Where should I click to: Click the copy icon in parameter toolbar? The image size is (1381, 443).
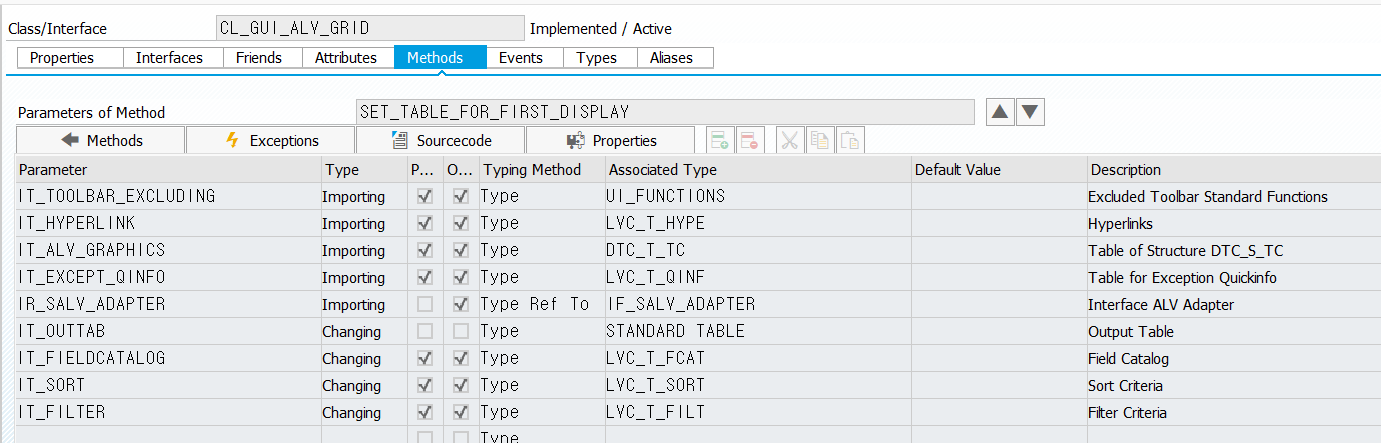coord(819,140)
